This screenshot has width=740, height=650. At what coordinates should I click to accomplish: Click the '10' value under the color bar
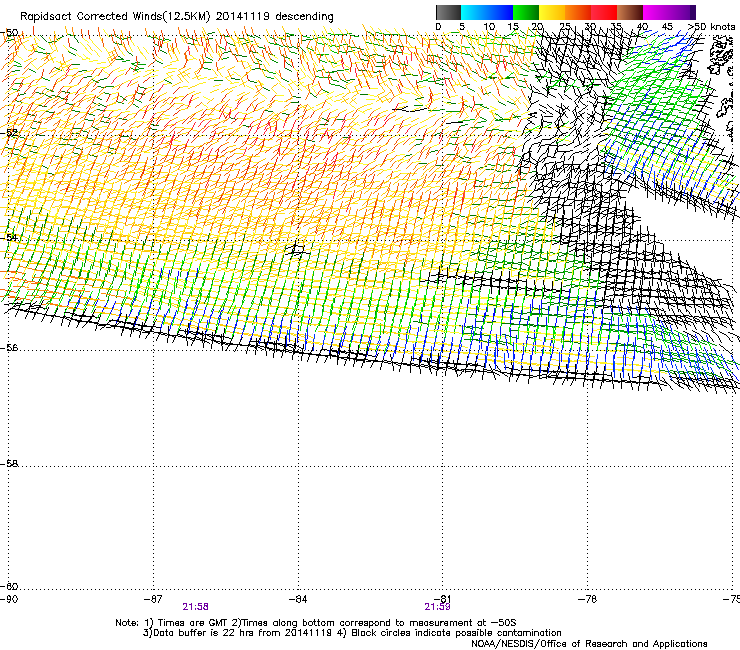click(x=489, y=27)
